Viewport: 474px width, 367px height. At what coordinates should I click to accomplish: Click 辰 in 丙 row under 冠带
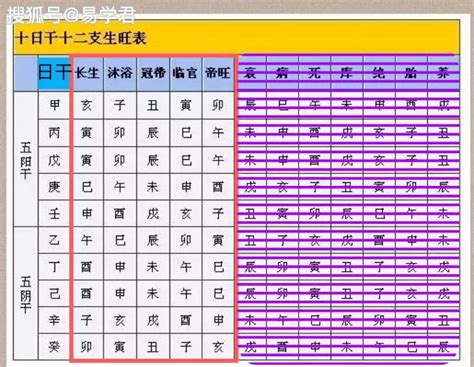153,133
